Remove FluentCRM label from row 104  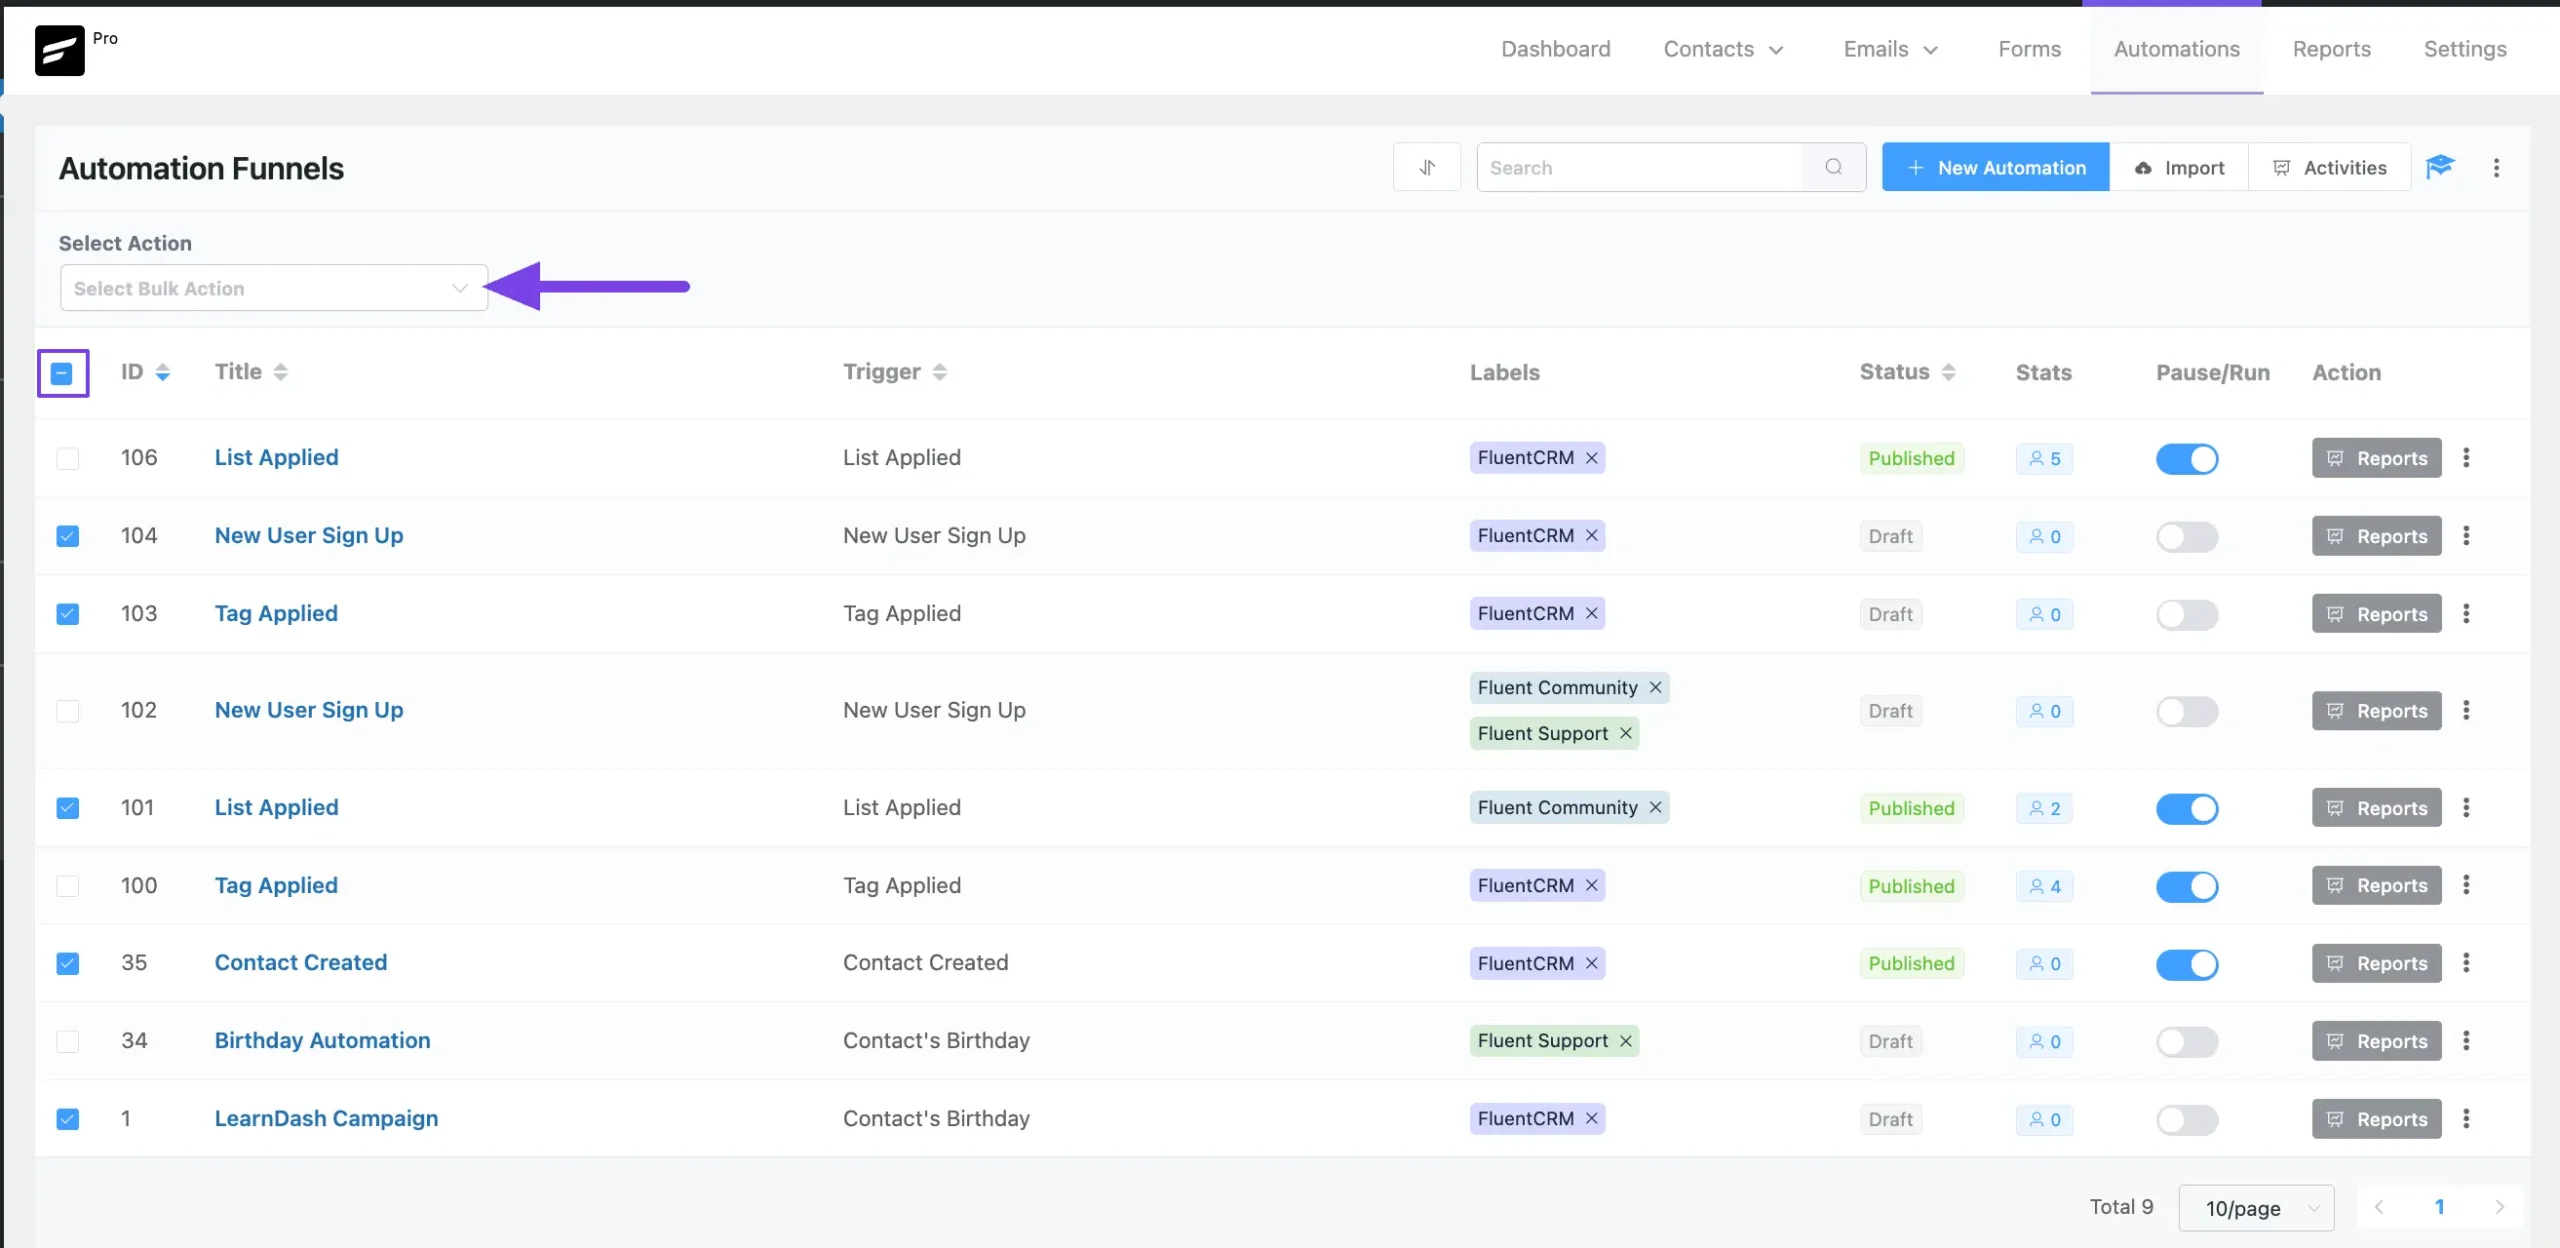[x=1591, y=535]
